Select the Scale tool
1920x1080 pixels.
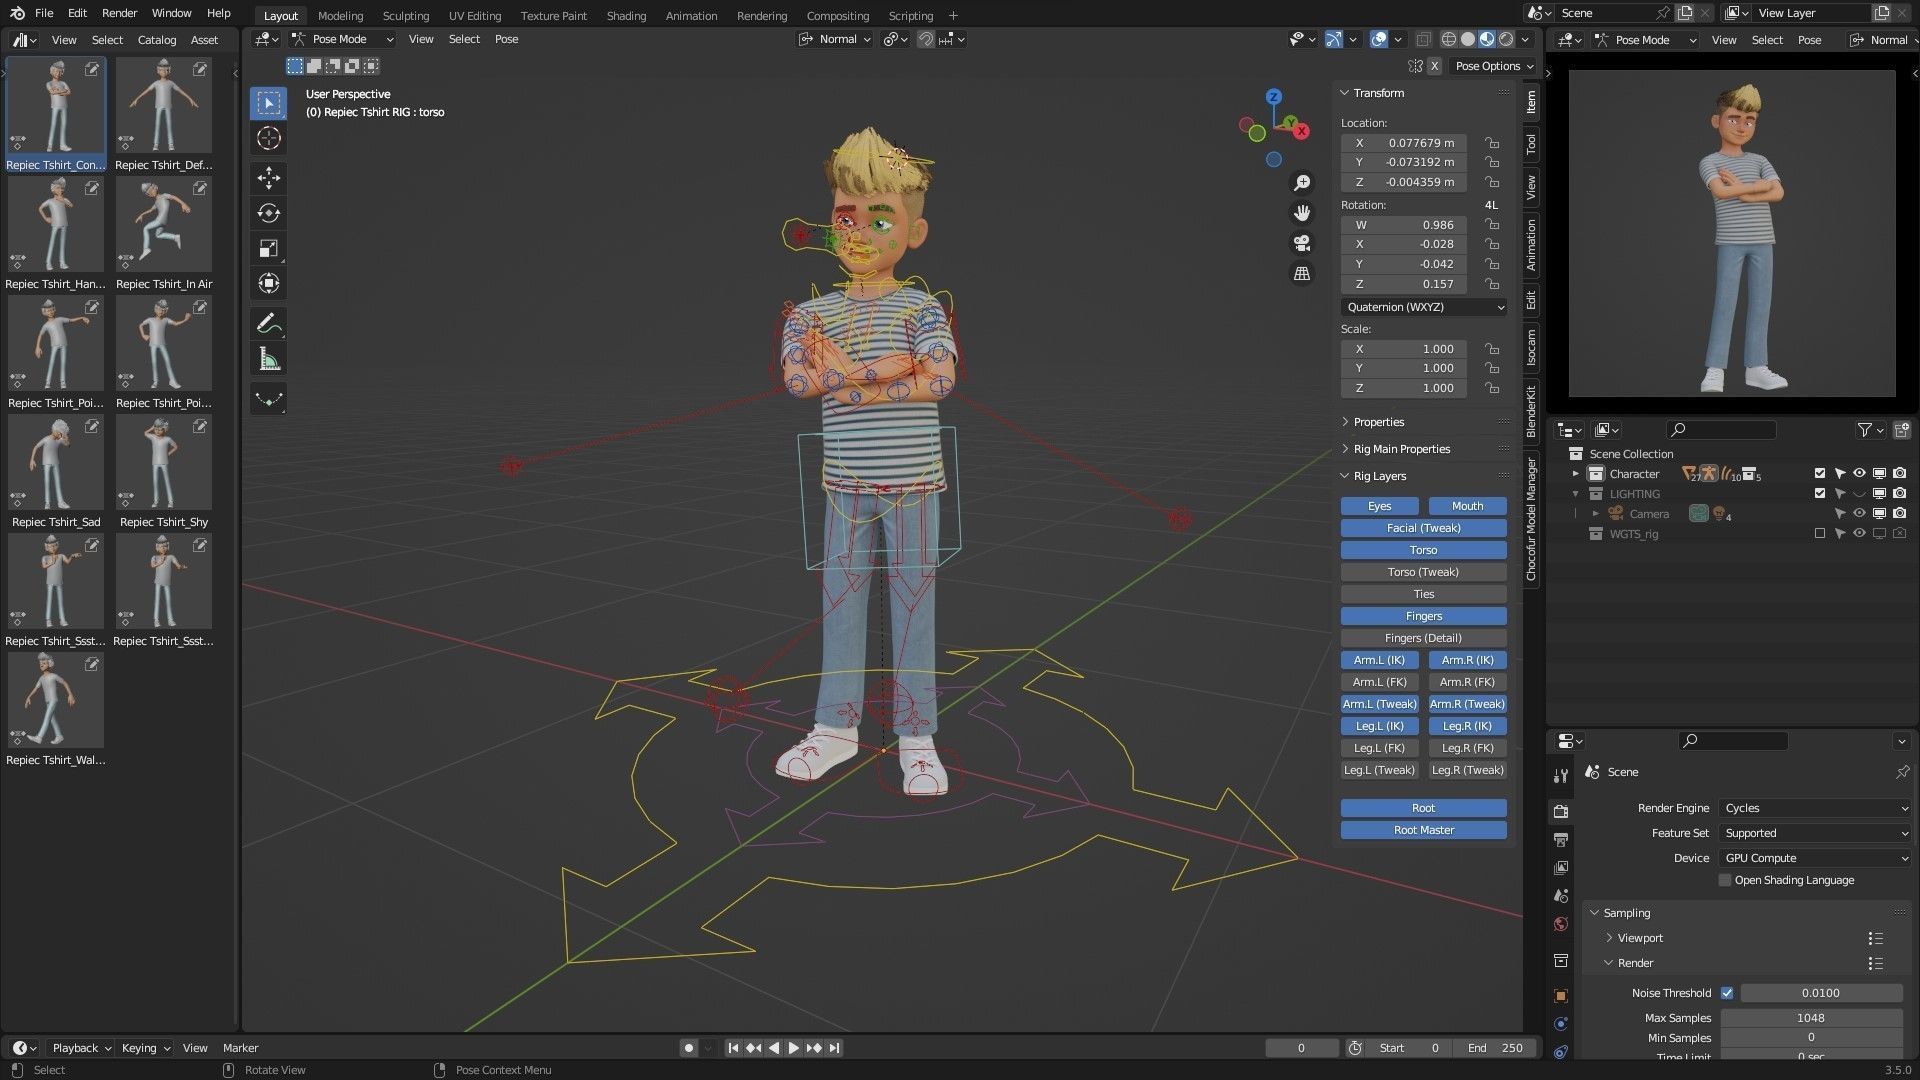point(268,248)
